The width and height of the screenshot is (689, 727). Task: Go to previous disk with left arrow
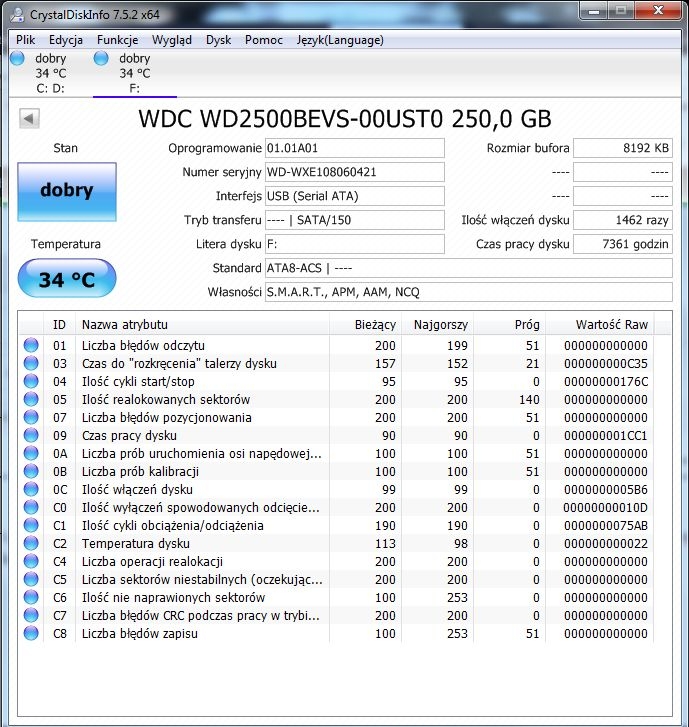[29, 119]
